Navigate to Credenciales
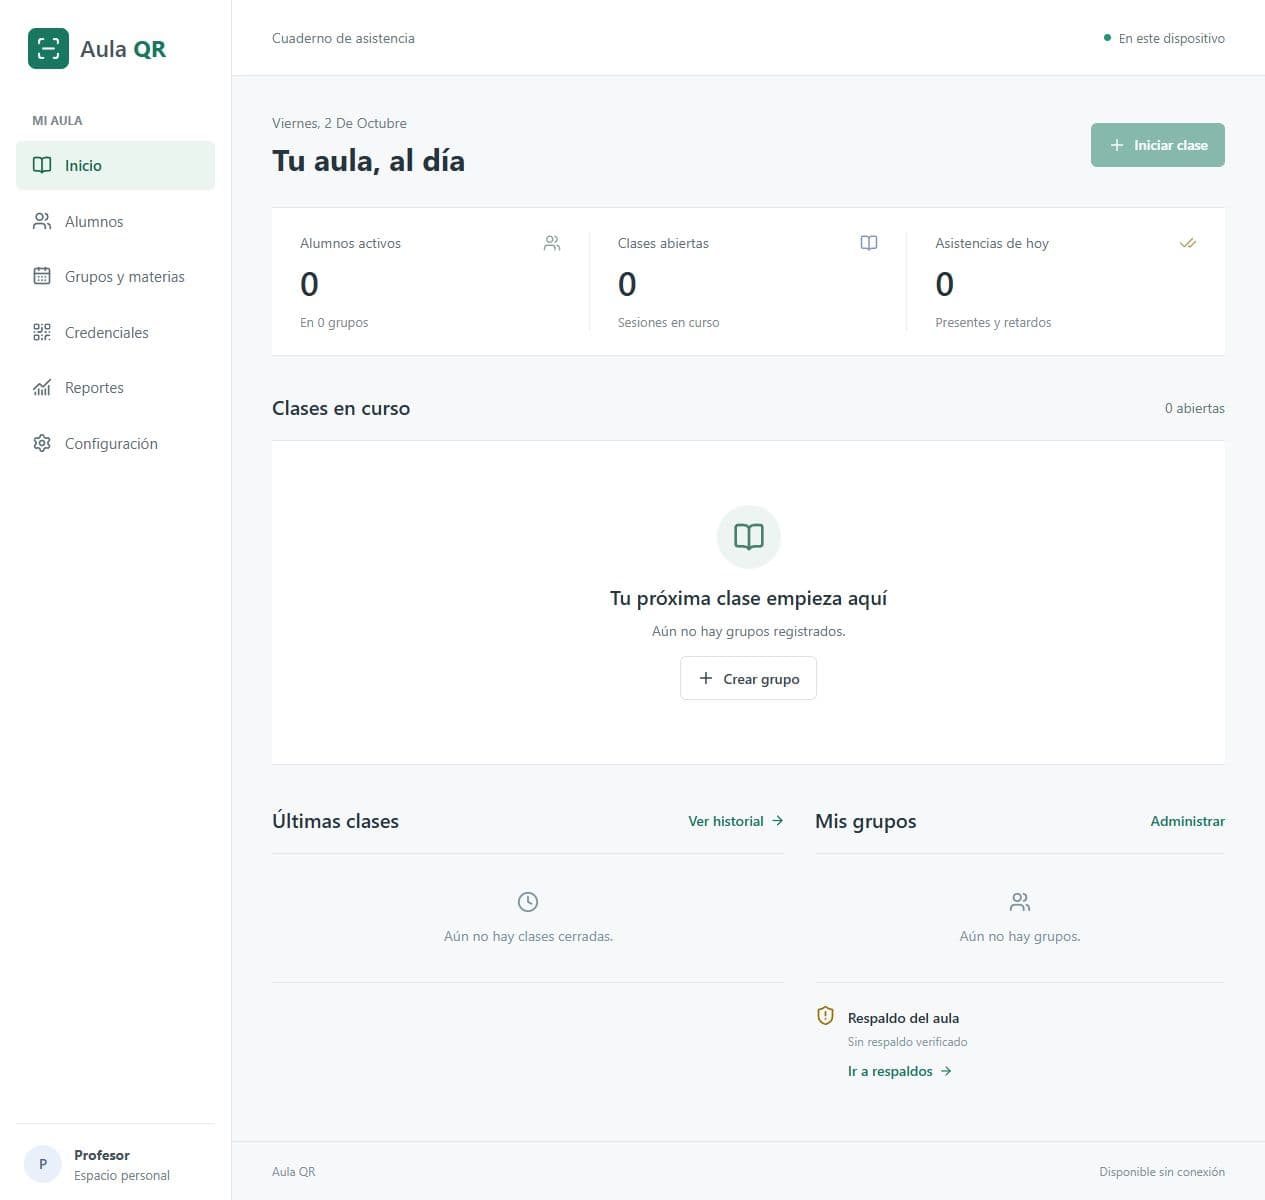 point(115,332)
